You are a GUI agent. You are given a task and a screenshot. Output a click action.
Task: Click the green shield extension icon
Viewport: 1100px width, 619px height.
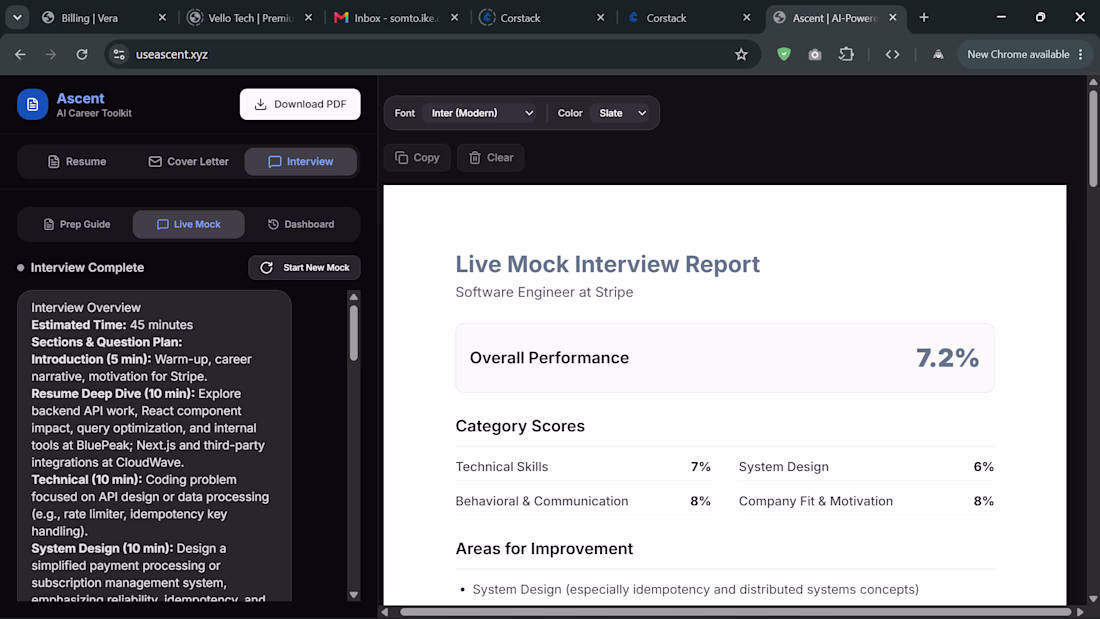pyautogui.click(x=784, y=54)
